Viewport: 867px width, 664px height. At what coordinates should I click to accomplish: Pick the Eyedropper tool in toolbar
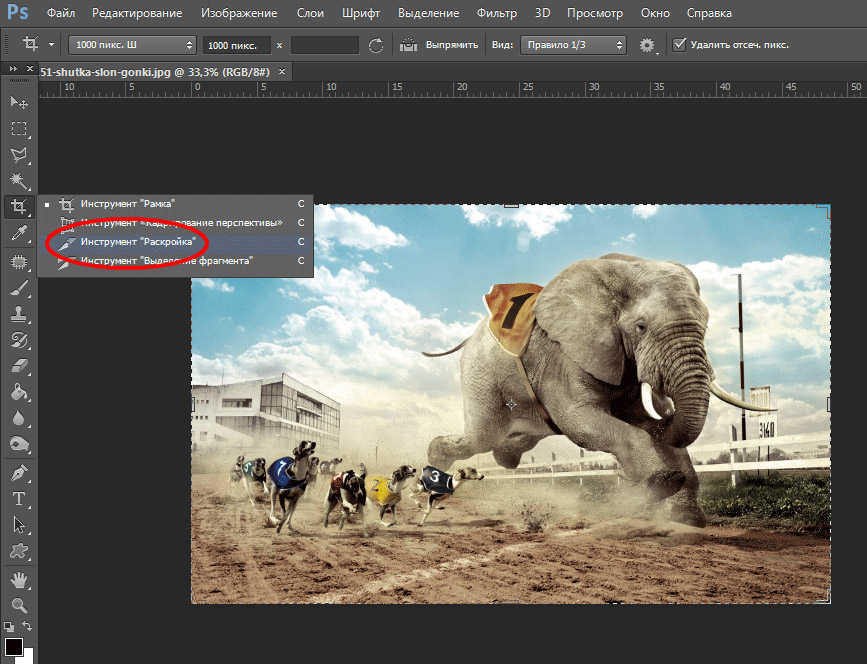pyautogui.click(x=18, y=234)
